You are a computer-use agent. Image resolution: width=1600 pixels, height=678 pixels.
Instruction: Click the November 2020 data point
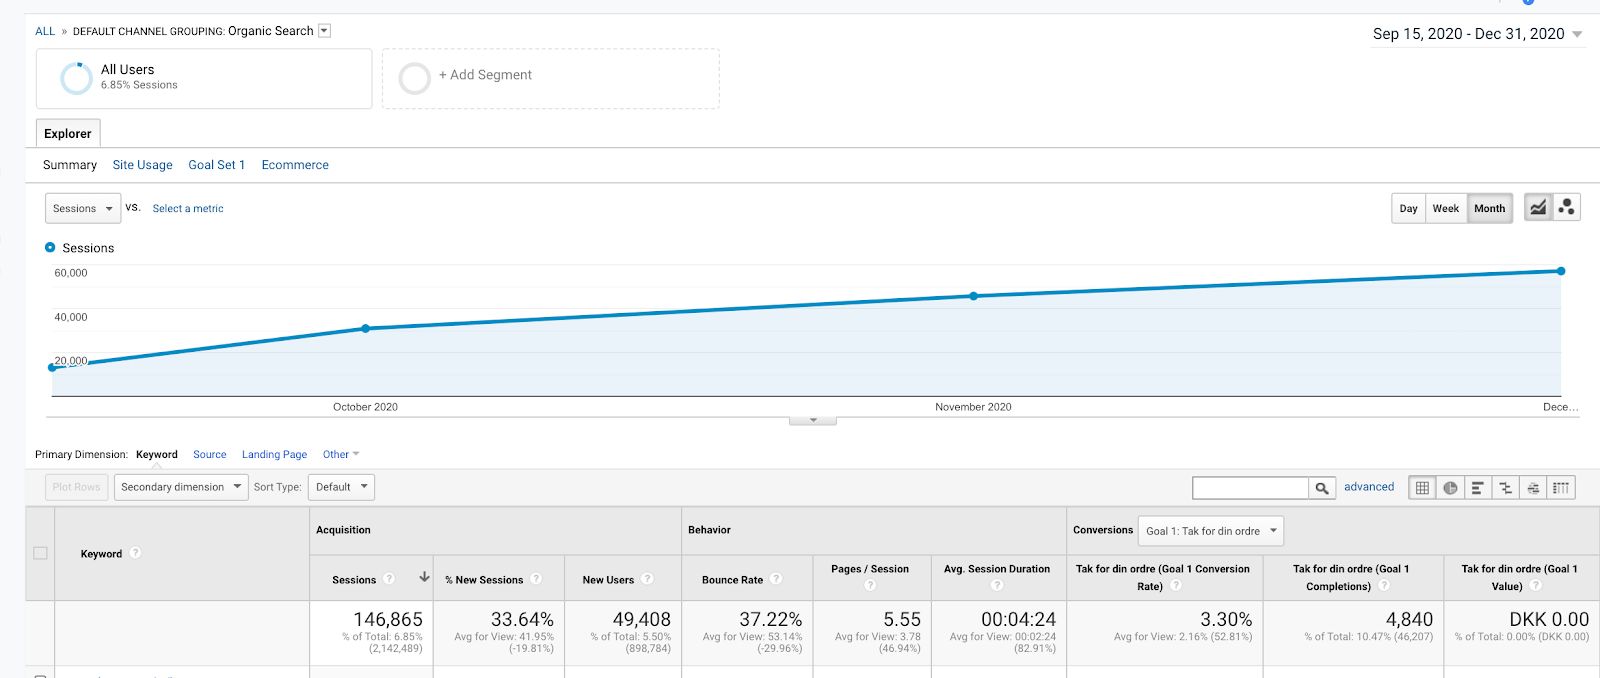[x=974, y=296]
